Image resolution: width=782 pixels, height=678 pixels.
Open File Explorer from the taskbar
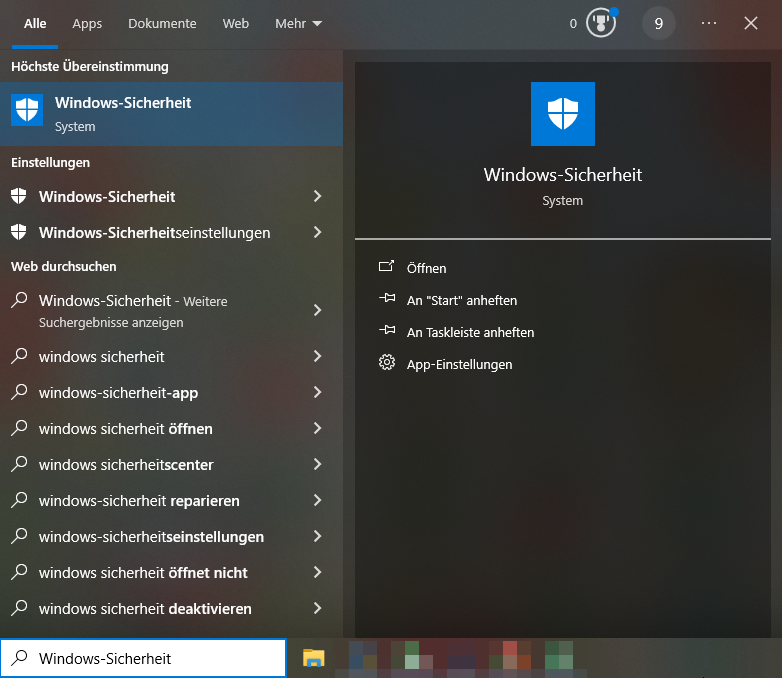click(314, 658)
